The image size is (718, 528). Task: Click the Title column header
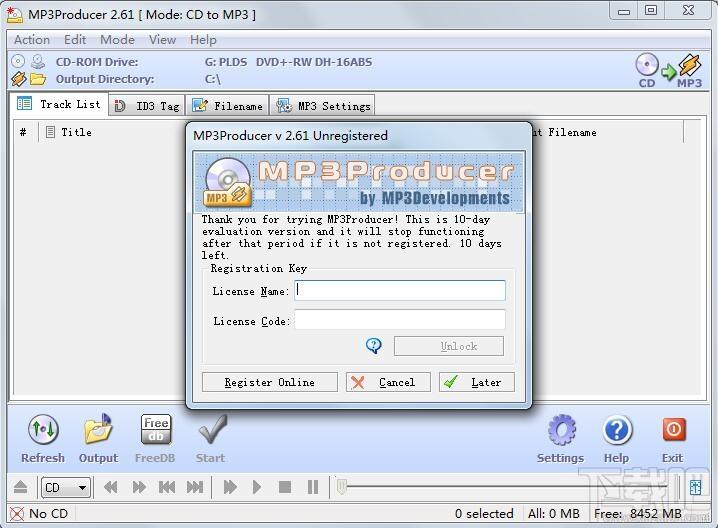[x=76, y=132]
